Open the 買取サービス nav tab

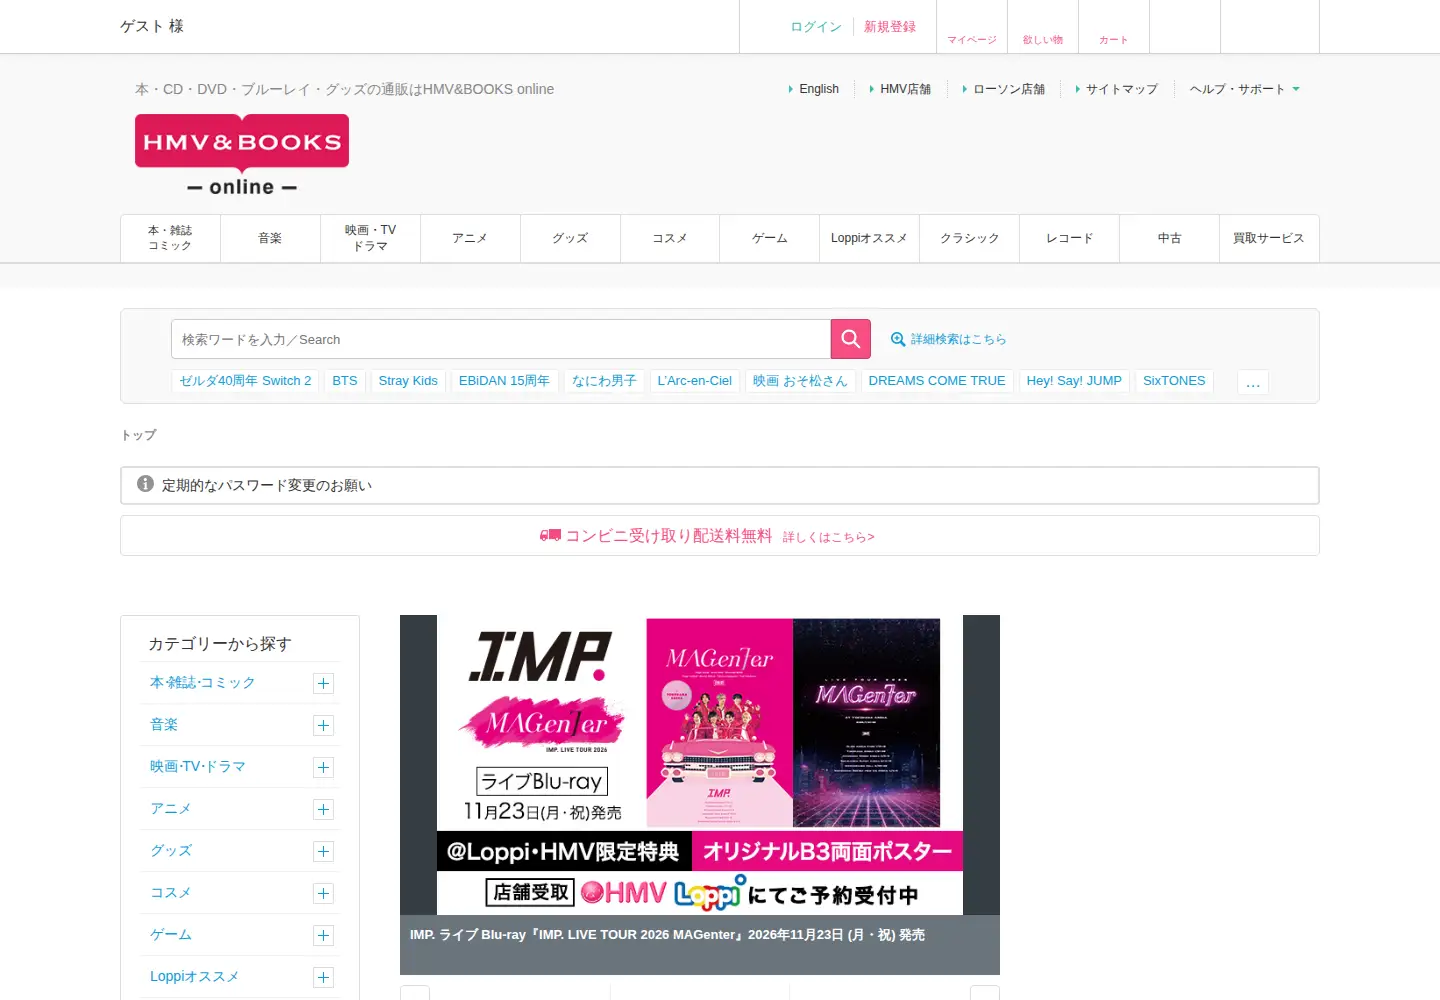tap(1269, 238)
